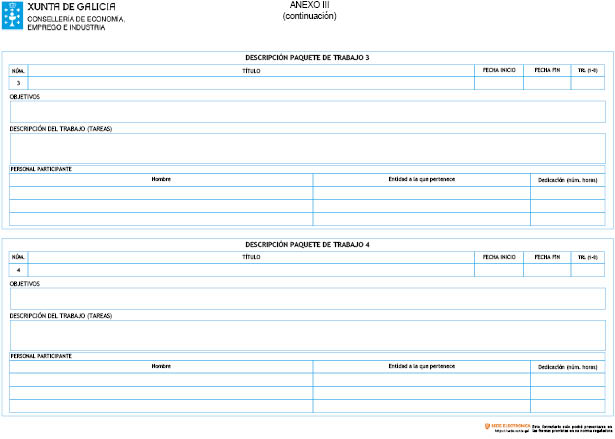Select the Título field of work package 4
Viewport: 615px width, 439px height.
coord(251,270)
